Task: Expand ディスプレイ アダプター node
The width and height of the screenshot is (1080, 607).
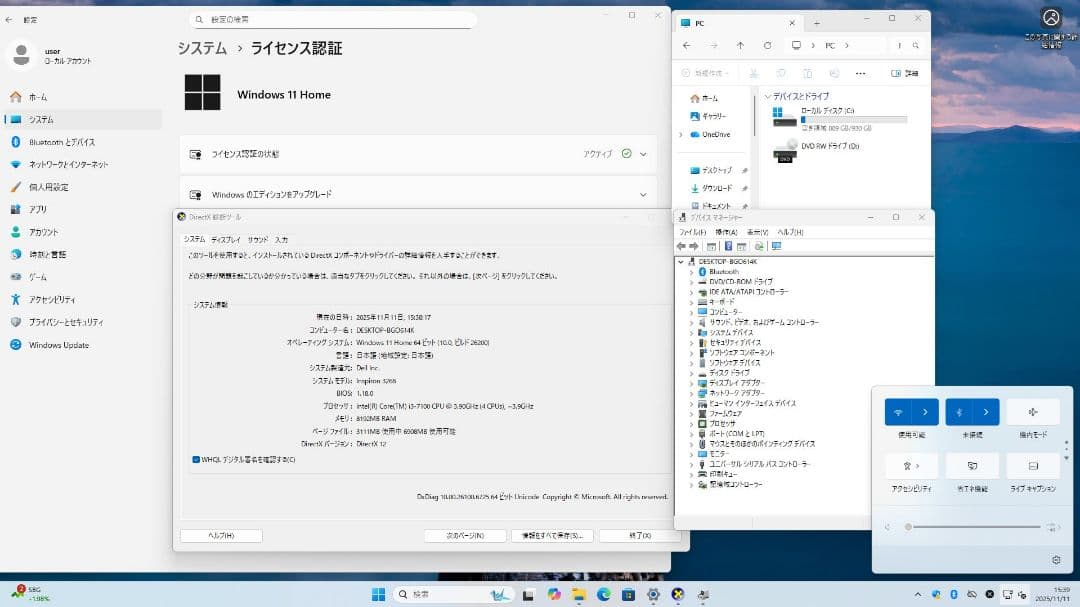Action: click(692, 382)
